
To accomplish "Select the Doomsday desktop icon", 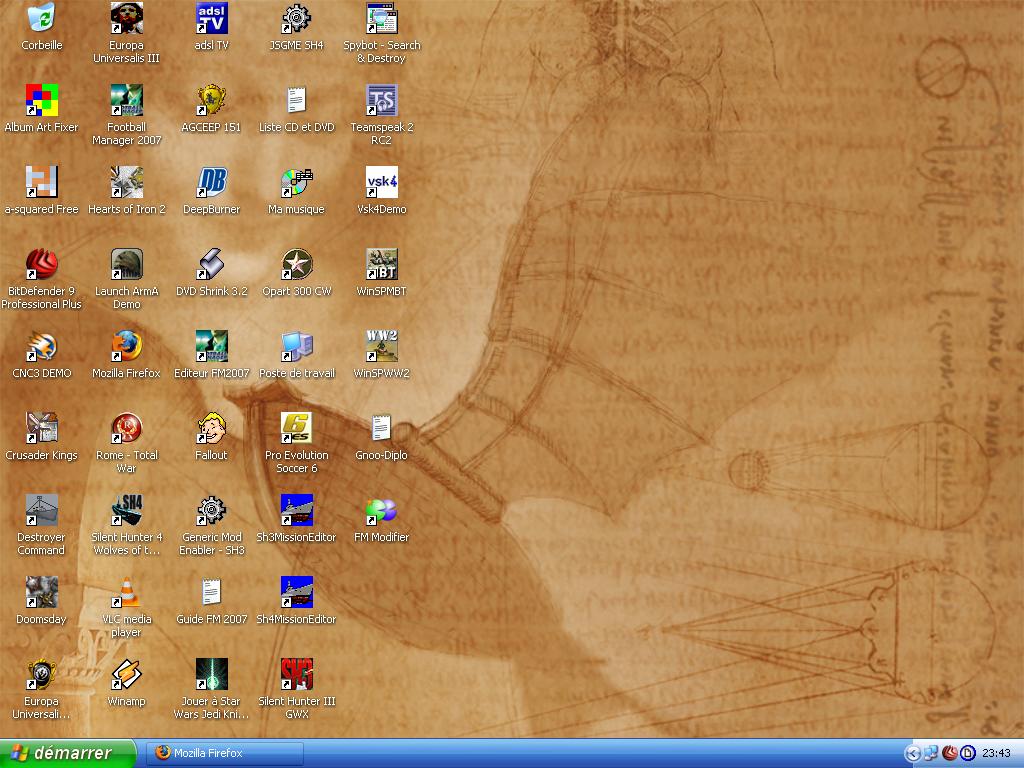I will [x=42, y=592].
